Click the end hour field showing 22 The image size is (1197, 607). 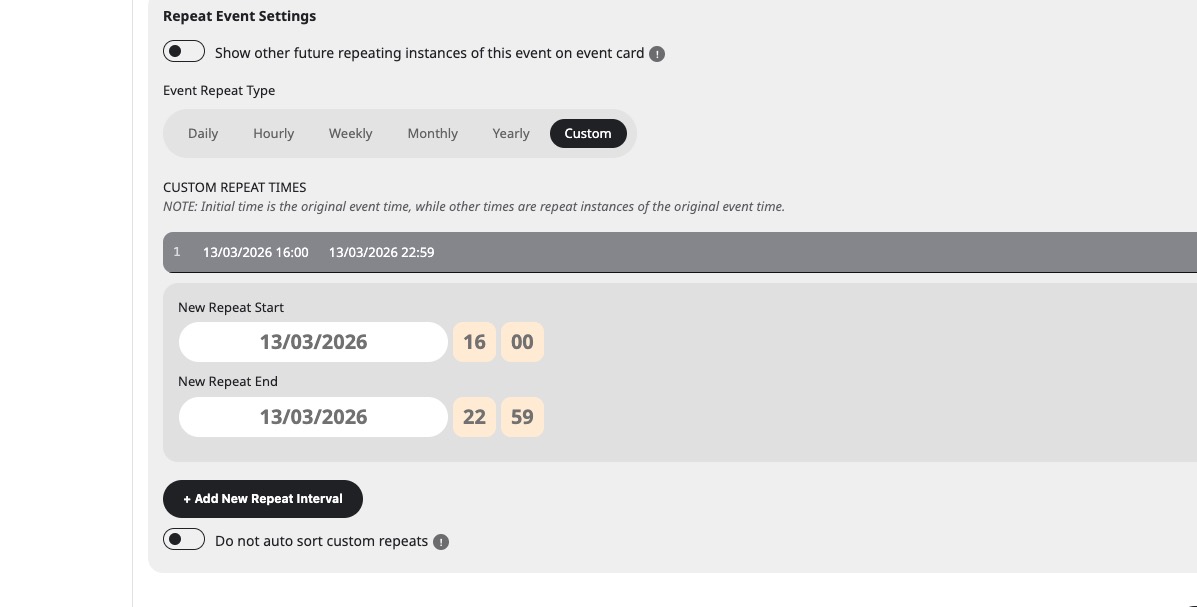474,417
